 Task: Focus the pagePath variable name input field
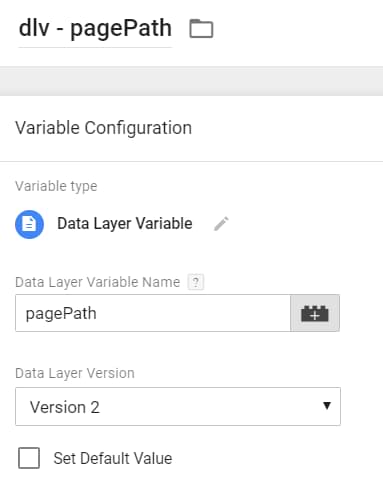tap(153, 313)
